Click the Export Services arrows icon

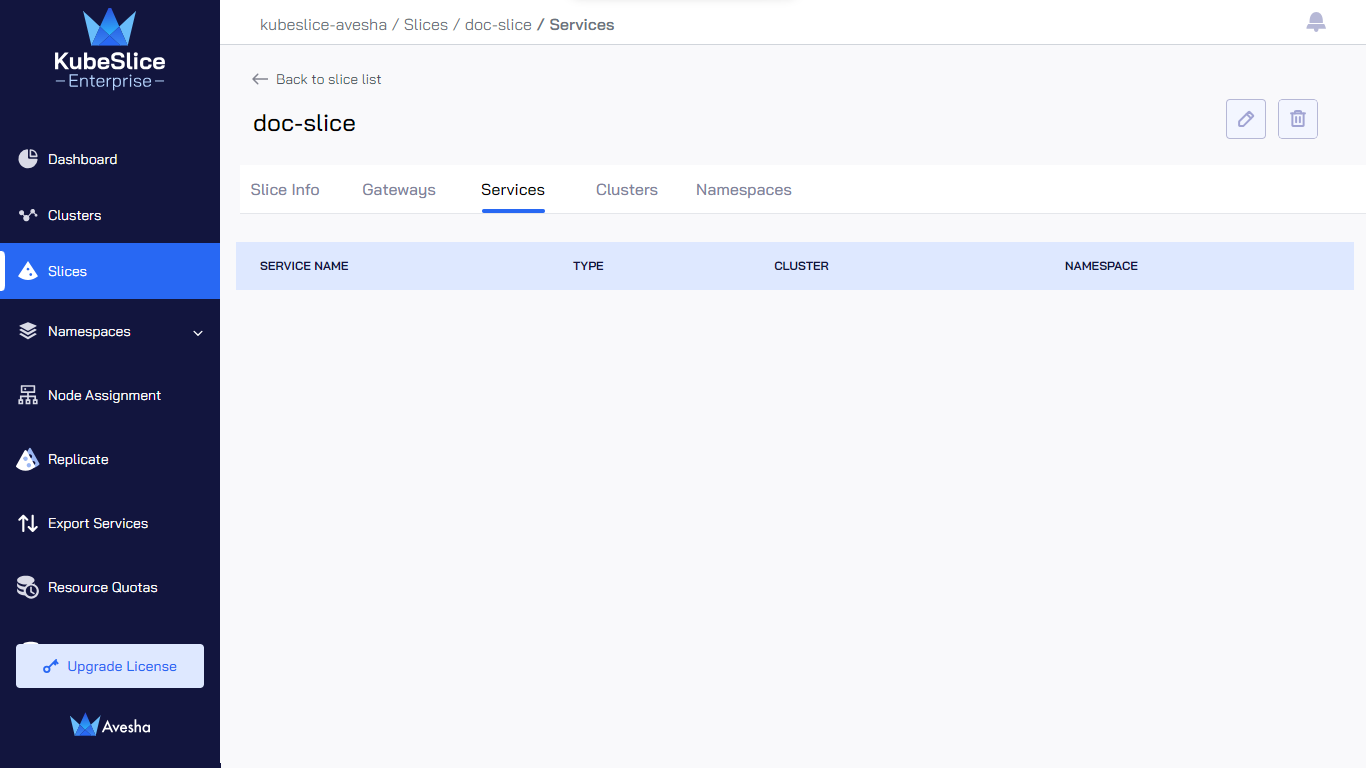[28, 523]
